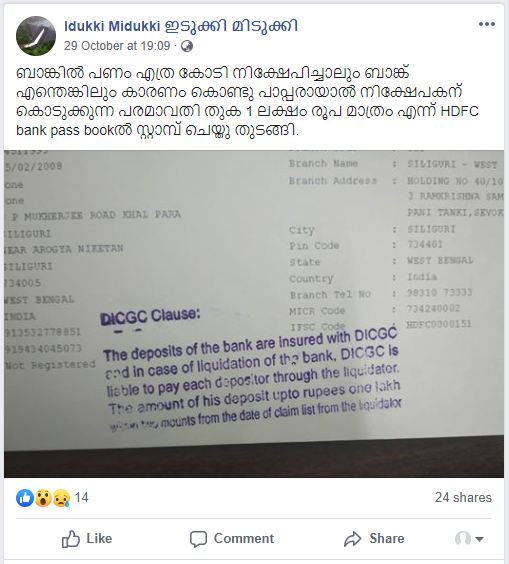Click the speech bubble Comment icon

[198, 539]
